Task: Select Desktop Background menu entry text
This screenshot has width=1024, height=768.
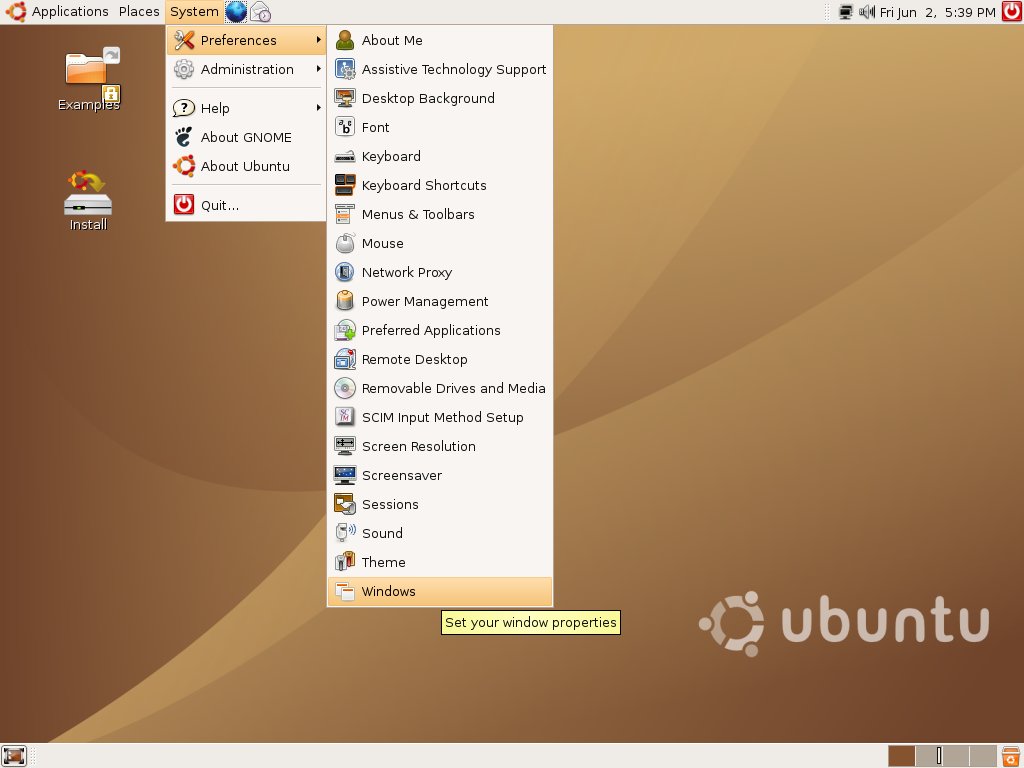Action: click(428, 99)
